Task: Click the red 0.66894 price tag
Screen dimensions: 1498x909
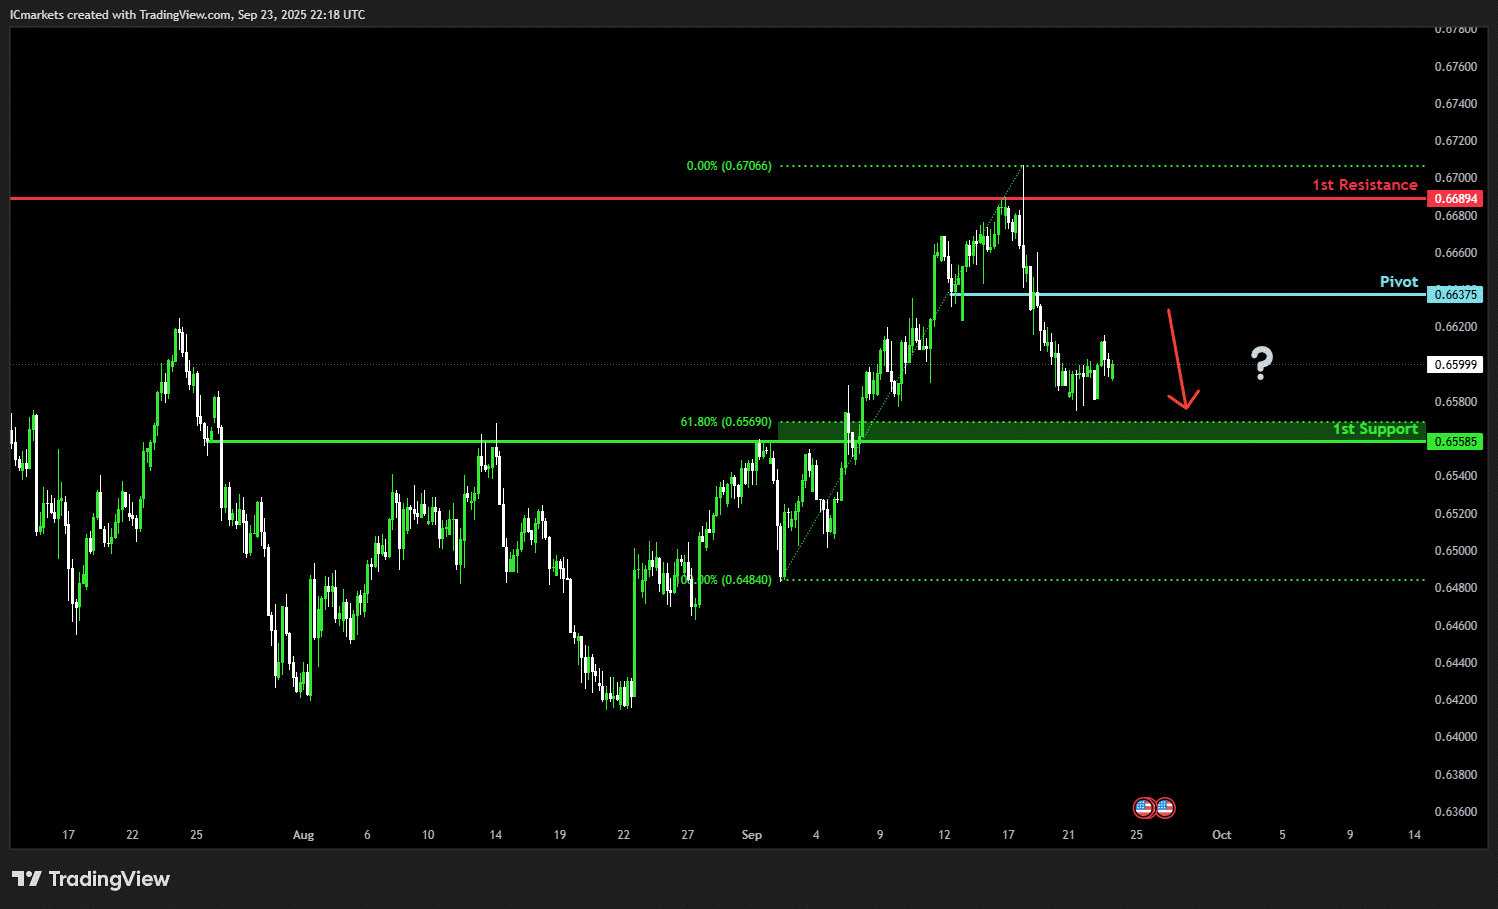Action: (1455, 199)
